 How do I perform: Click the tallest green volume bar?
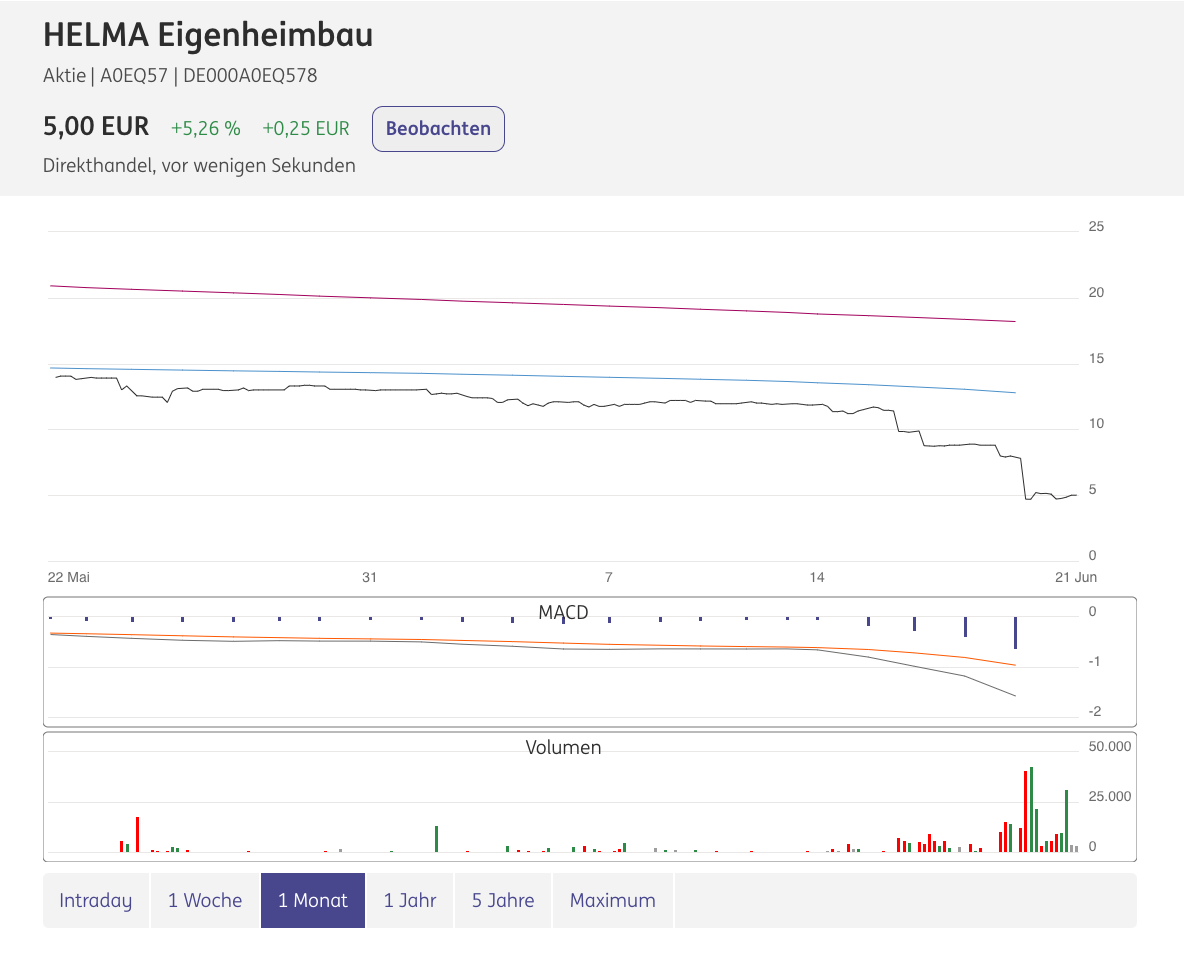click(1031, 809)
